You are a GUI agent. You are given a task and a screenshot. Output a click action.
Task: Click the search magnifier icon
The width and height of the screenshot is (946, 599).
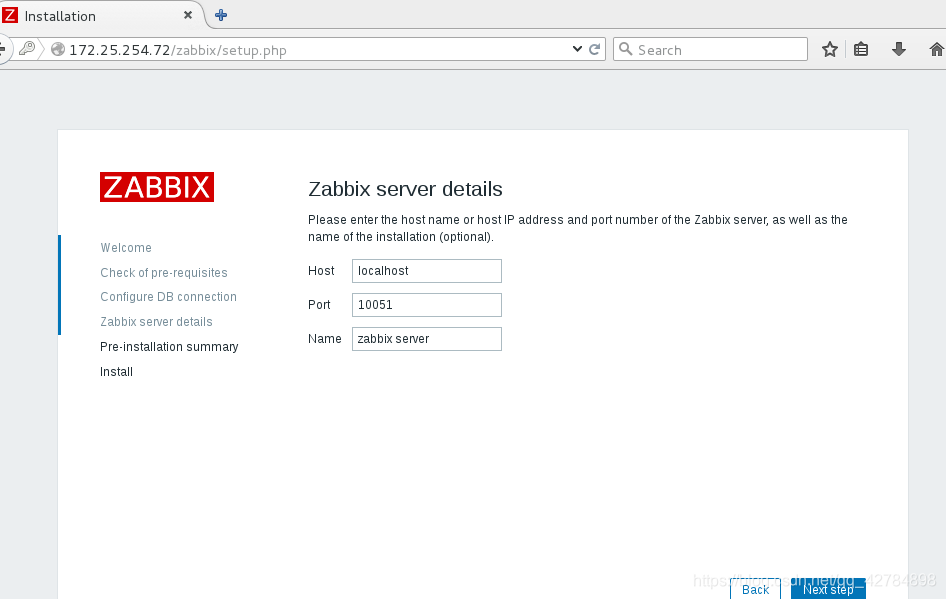coord(626,49)
